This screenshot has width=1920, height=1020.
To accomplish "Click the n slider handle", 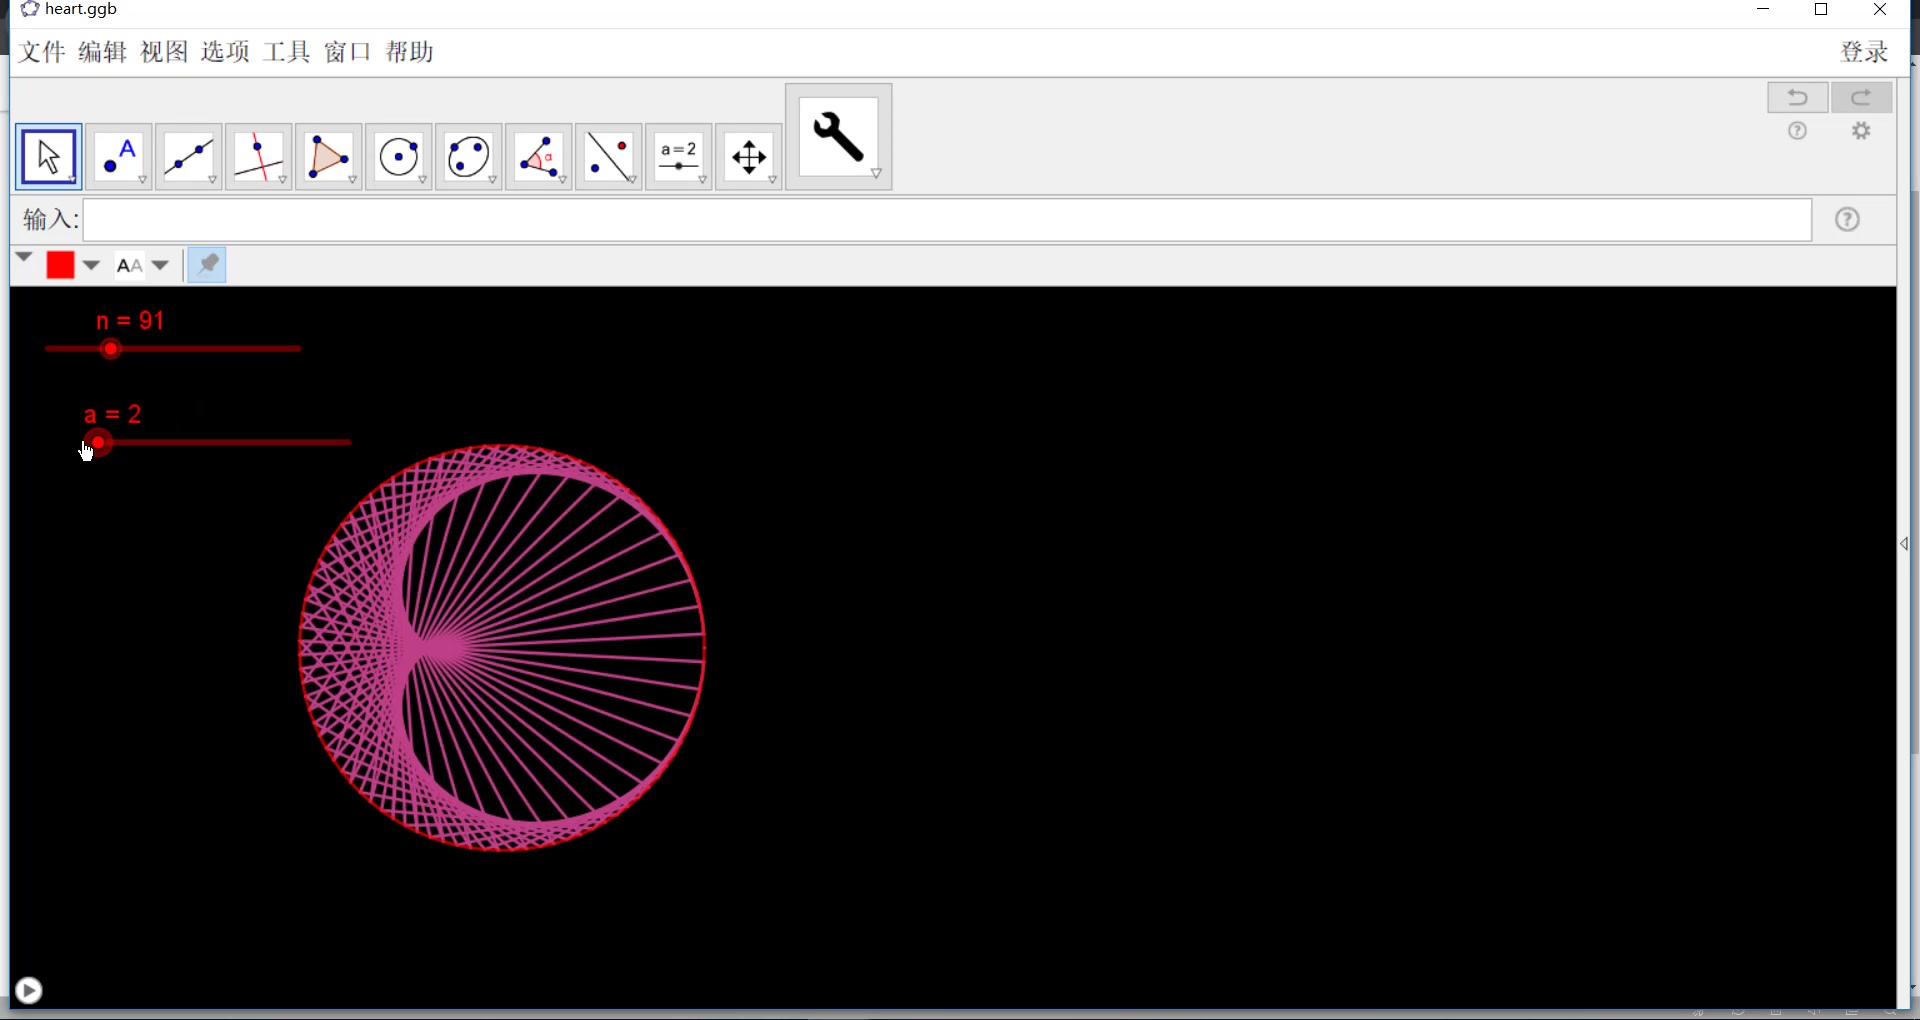I will coord(111,349).
